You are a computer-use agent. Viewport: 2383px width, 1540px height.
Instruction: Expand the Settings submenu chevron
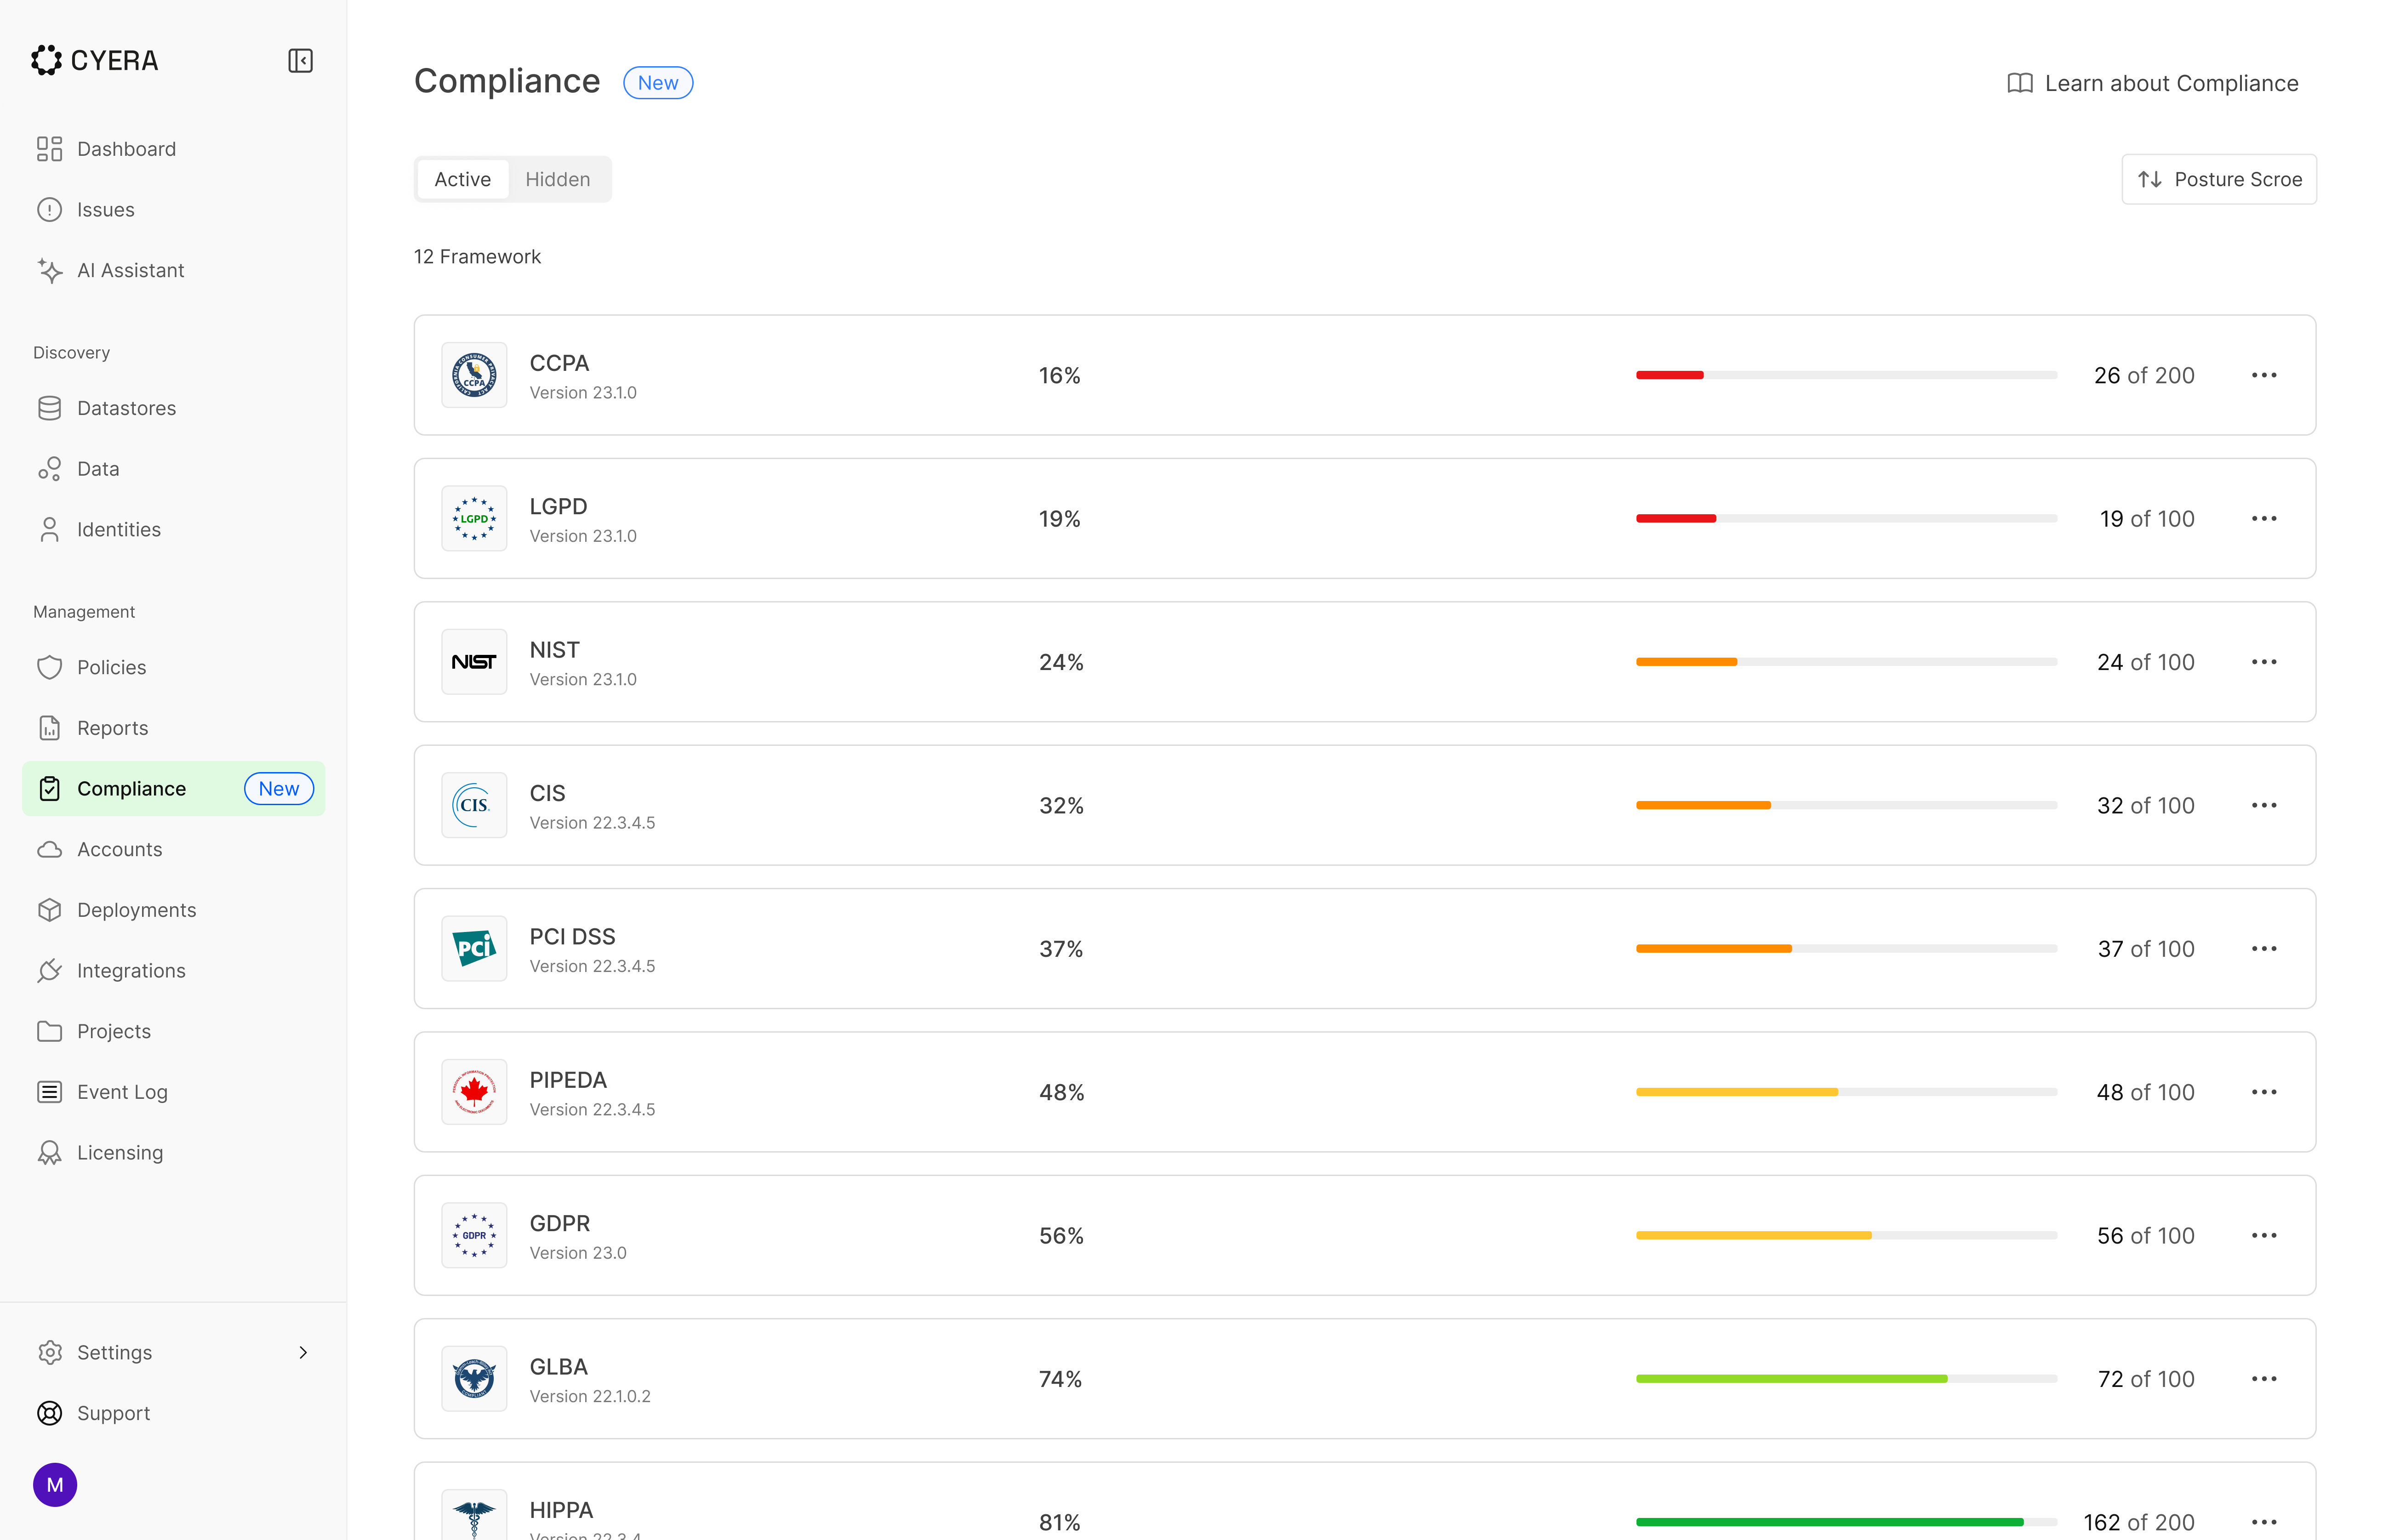point(303,1352)
